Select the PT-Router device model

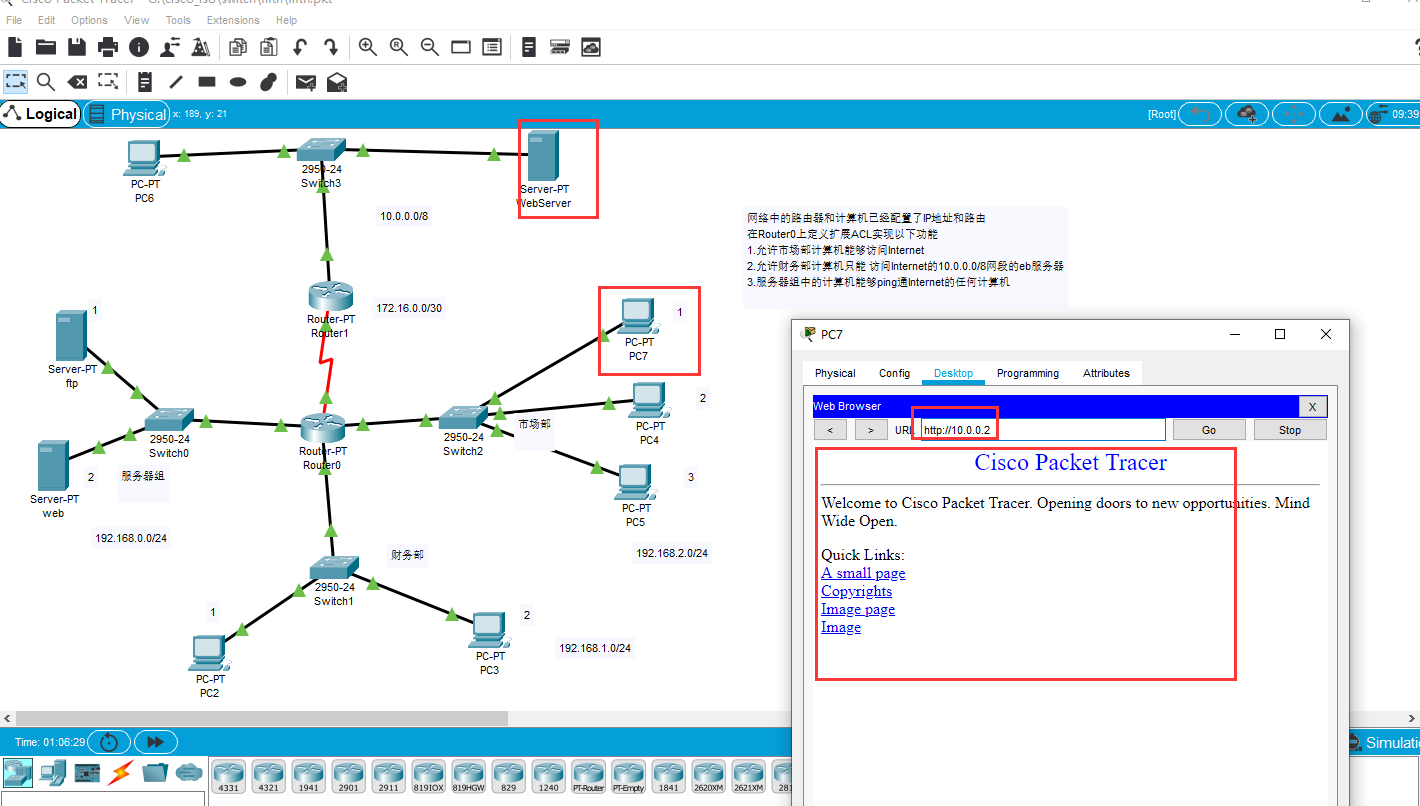(x=589, y=776)
